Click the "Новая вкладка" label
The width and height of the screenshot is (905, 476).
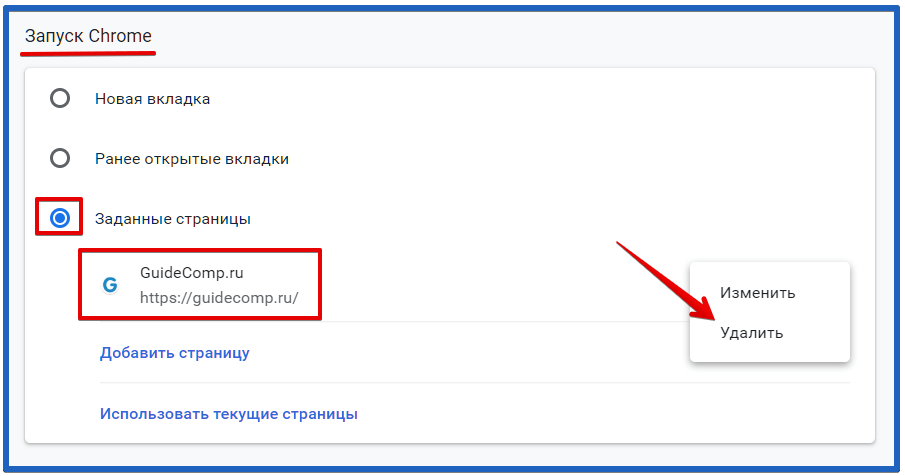pos(152,99)
